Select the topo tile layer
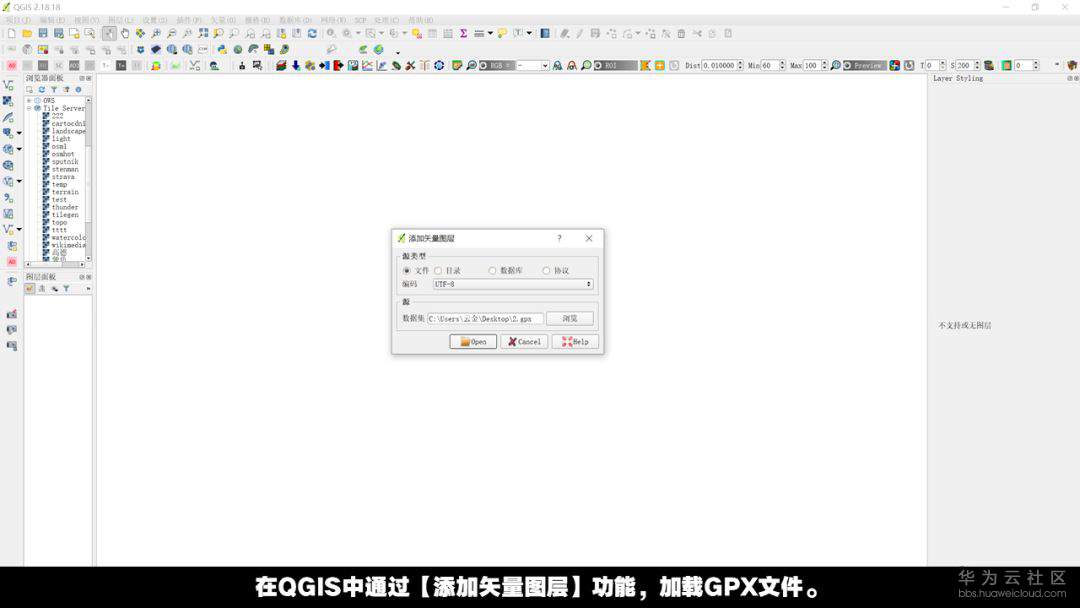 [59, 222]
